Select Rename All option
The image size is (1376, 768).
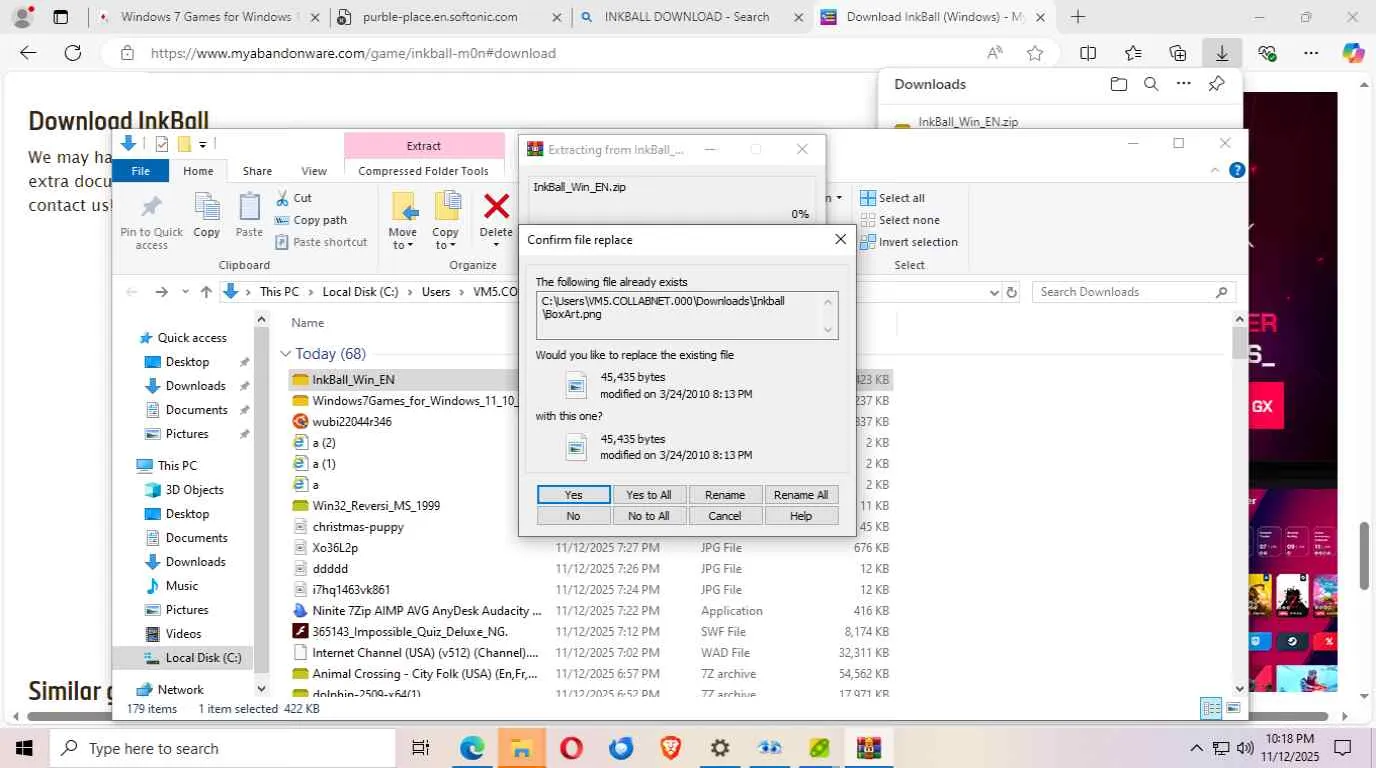pyautogui.click(x=801, y=495)
